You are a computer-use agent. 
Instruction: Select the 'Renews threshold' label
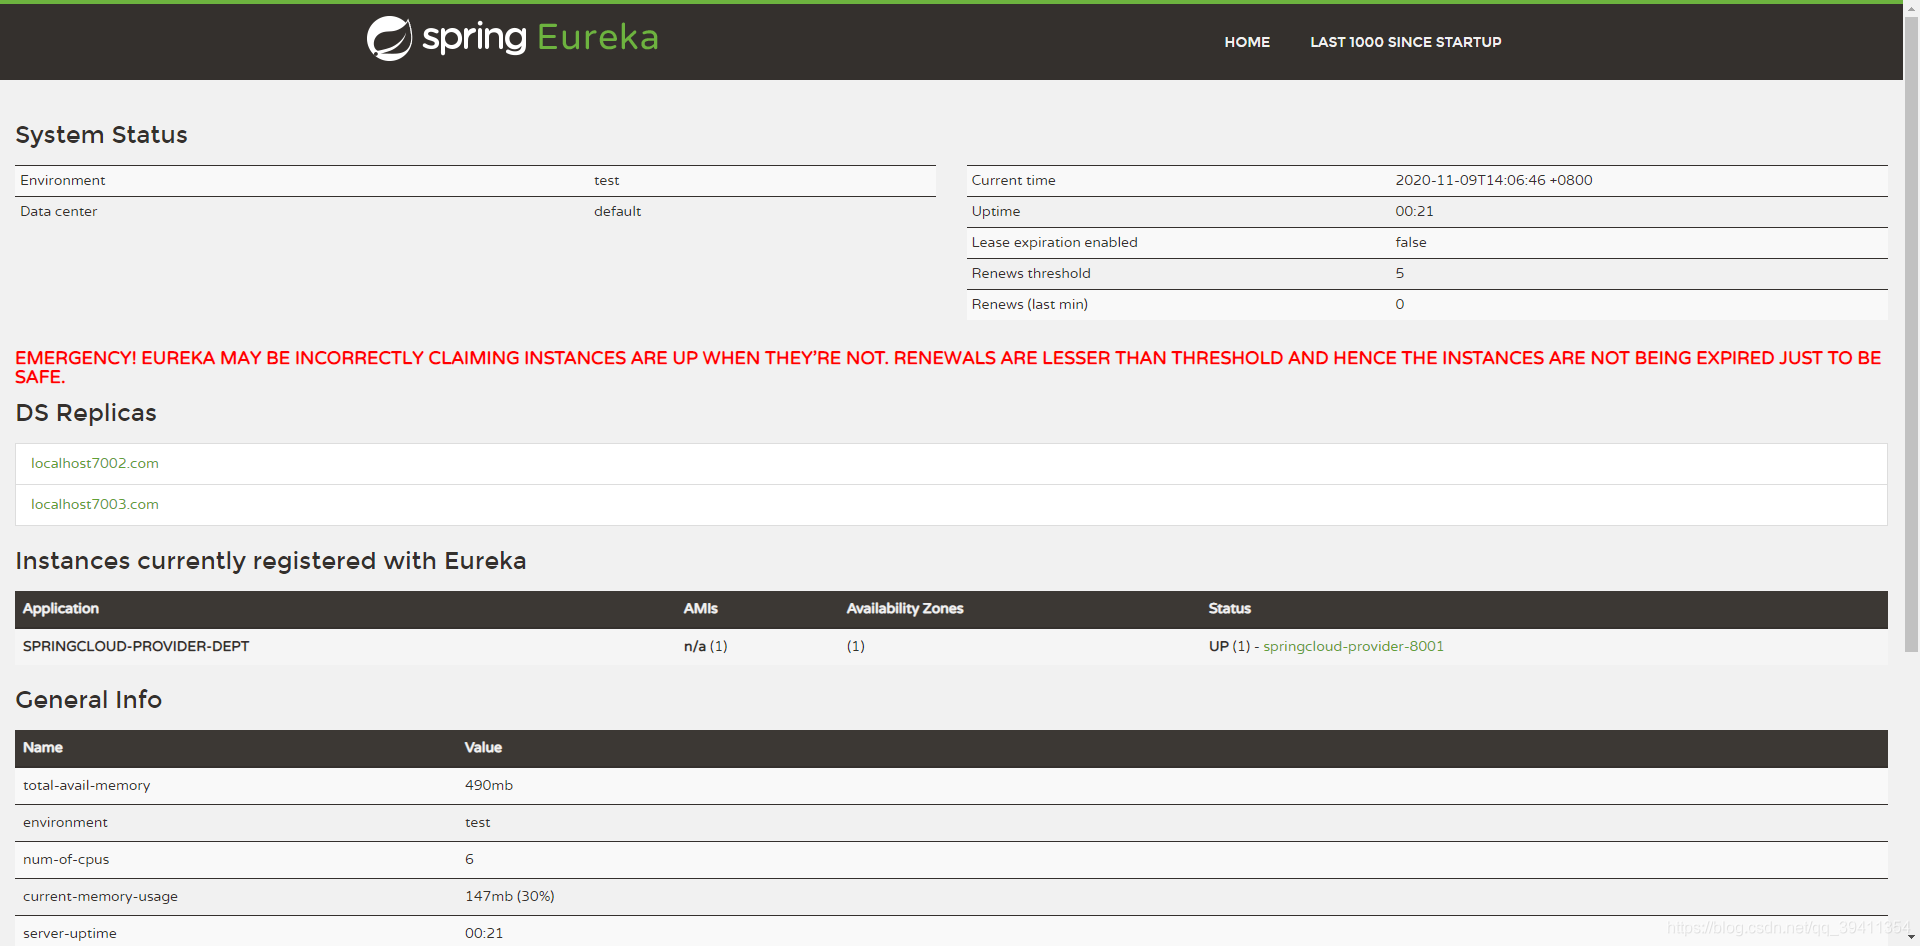[1031, 274]
